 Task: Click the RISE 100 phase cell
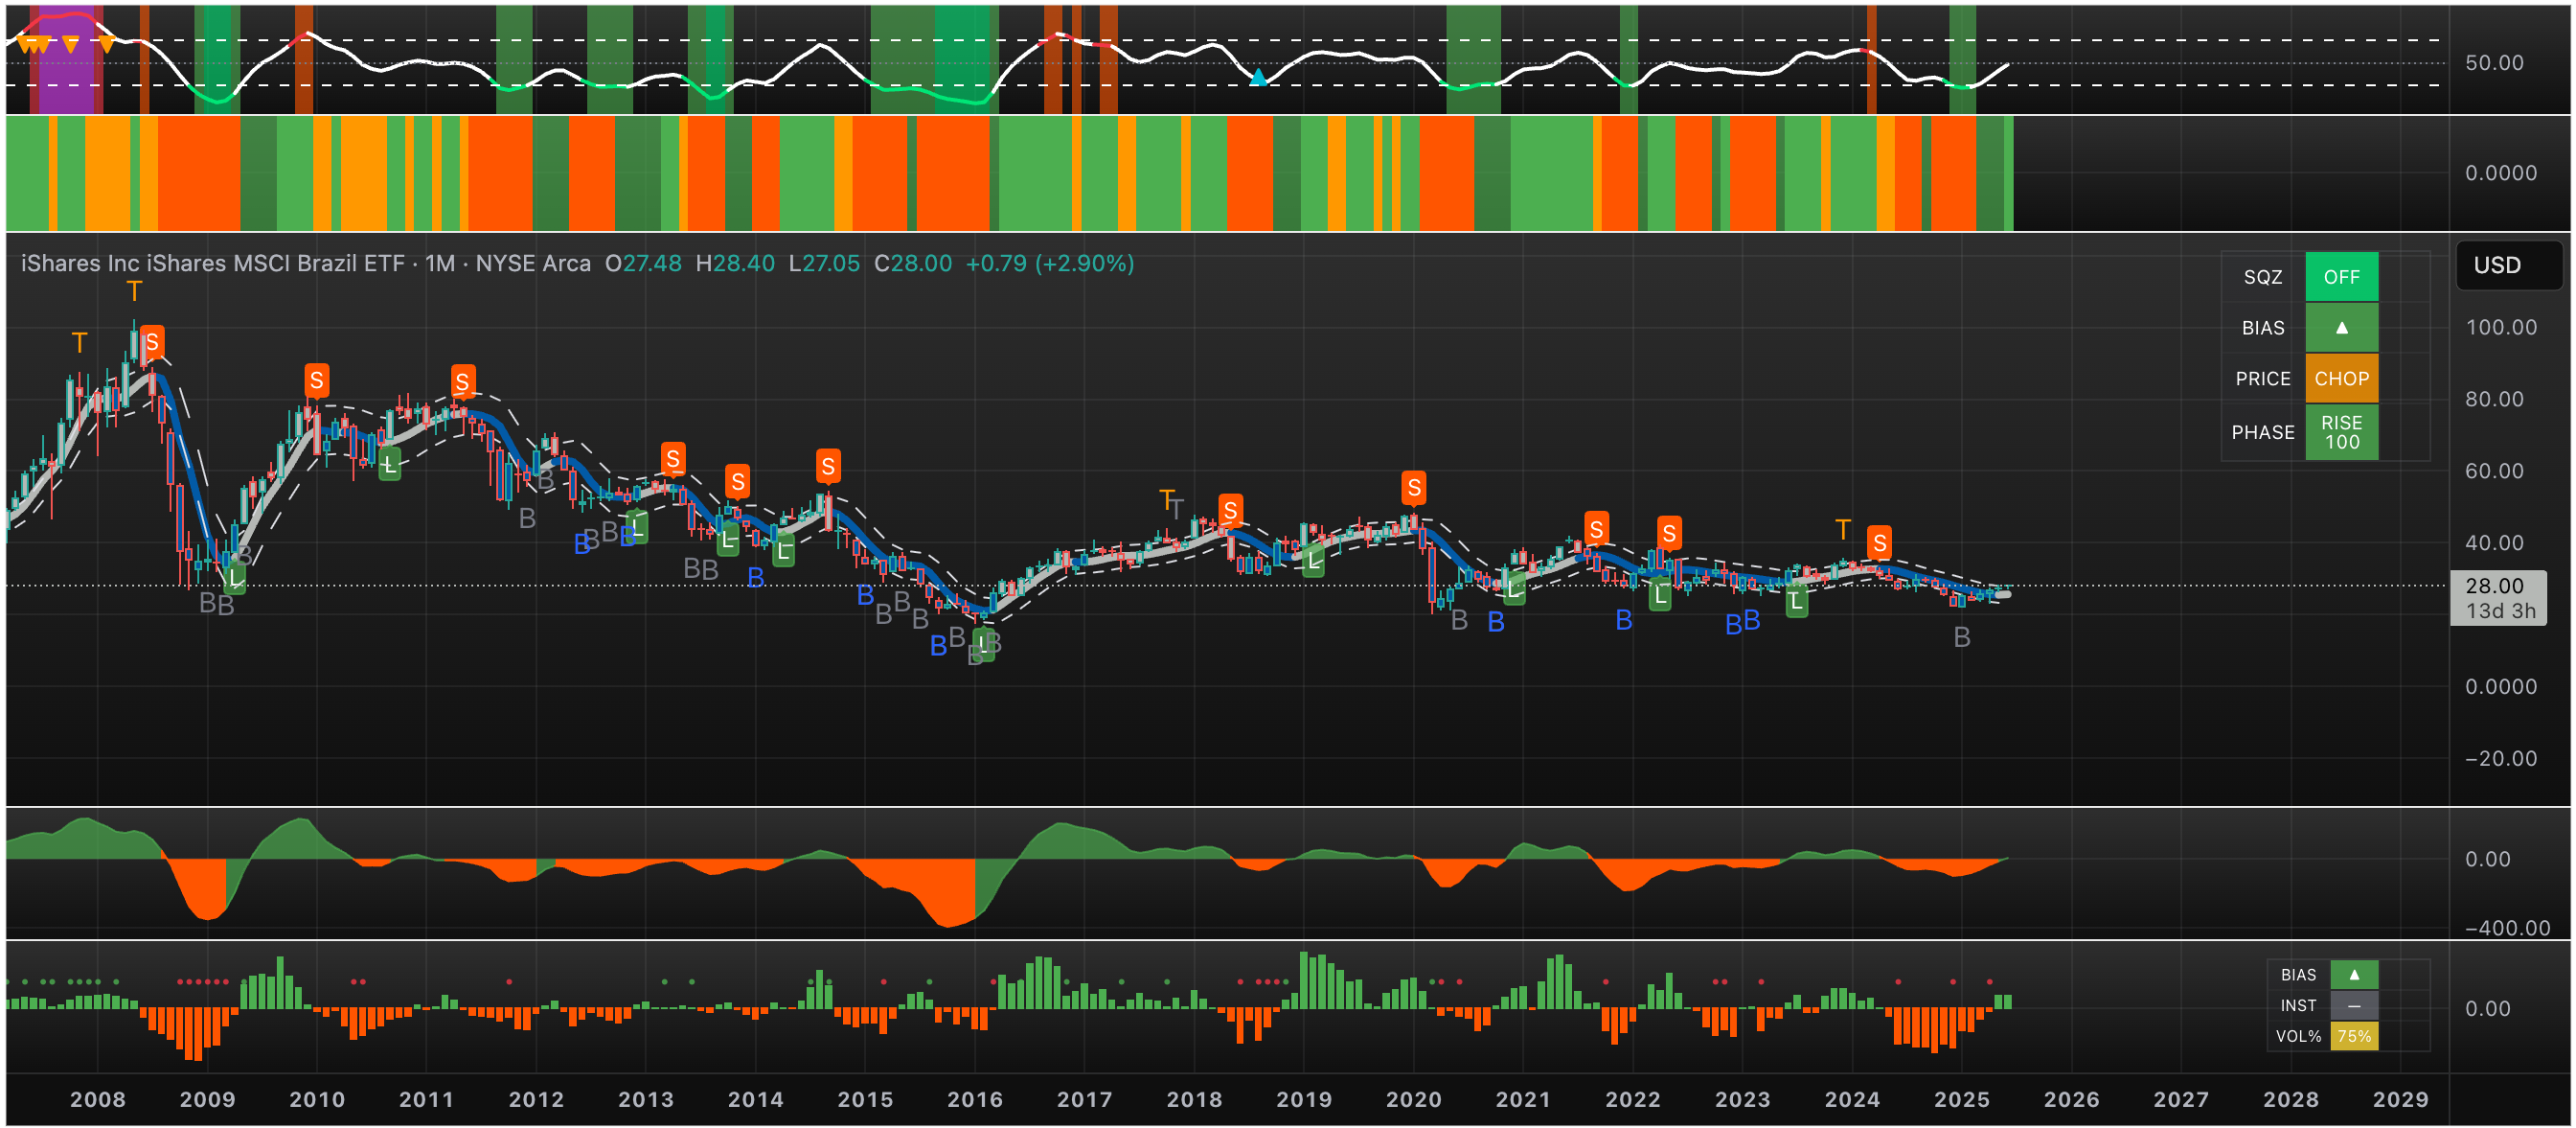[2340, 432]
